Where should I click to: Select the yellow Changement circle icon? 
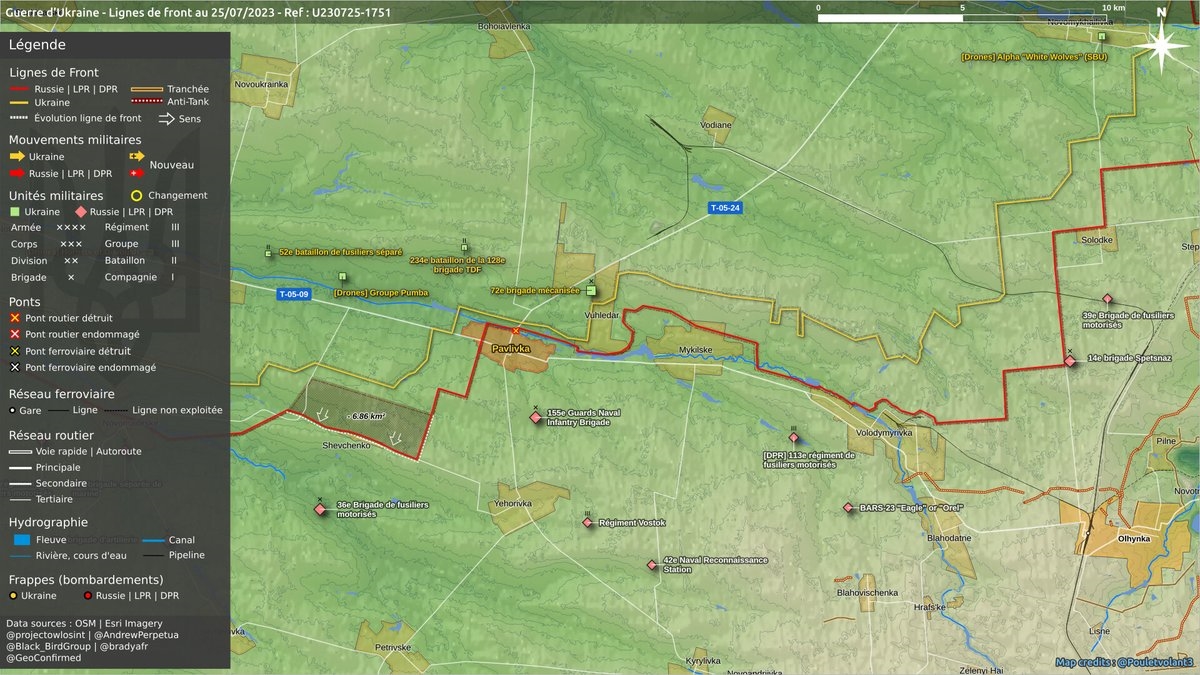(x=136, y=196)
